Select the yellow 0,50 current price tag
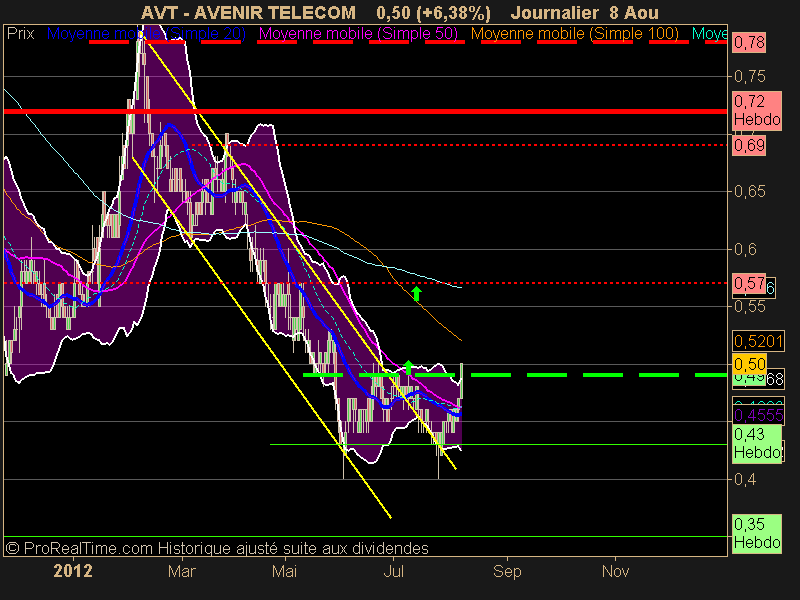This screenshot has height=600, width=800. point(749,364)
